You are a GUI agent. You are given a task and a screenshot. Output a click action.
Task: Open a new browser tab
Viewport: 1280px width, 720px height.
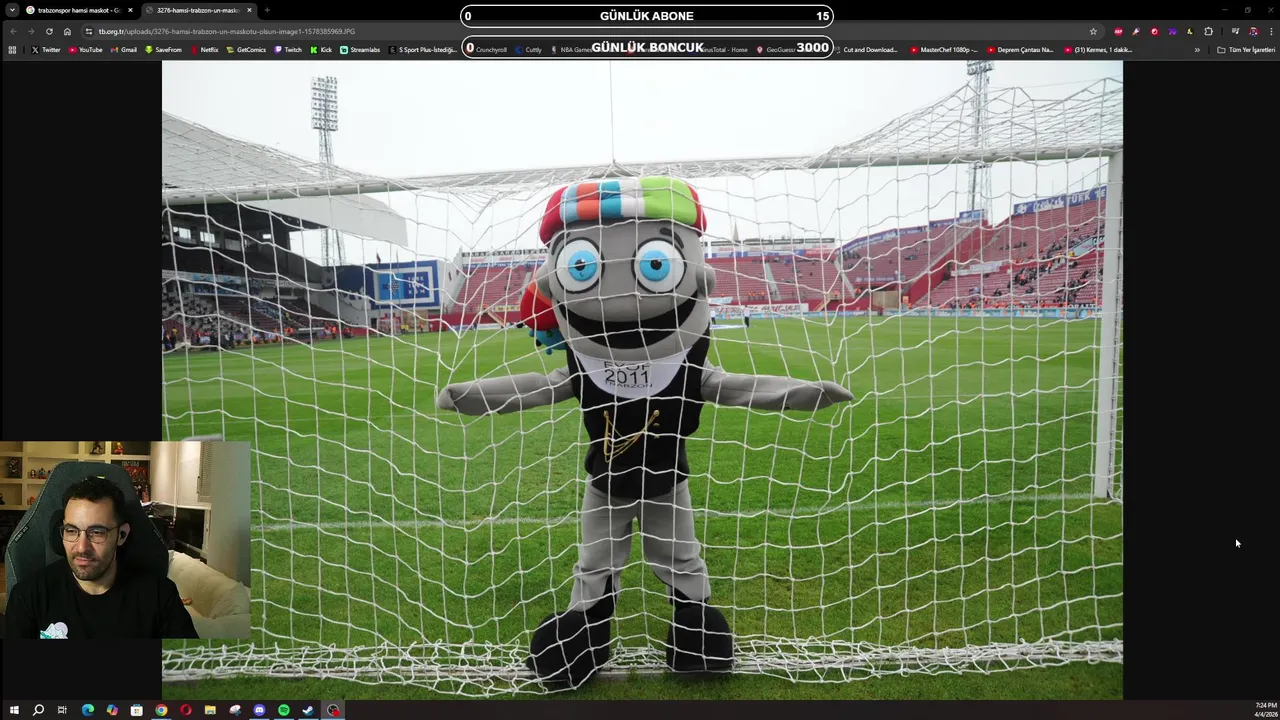point(267,10)
